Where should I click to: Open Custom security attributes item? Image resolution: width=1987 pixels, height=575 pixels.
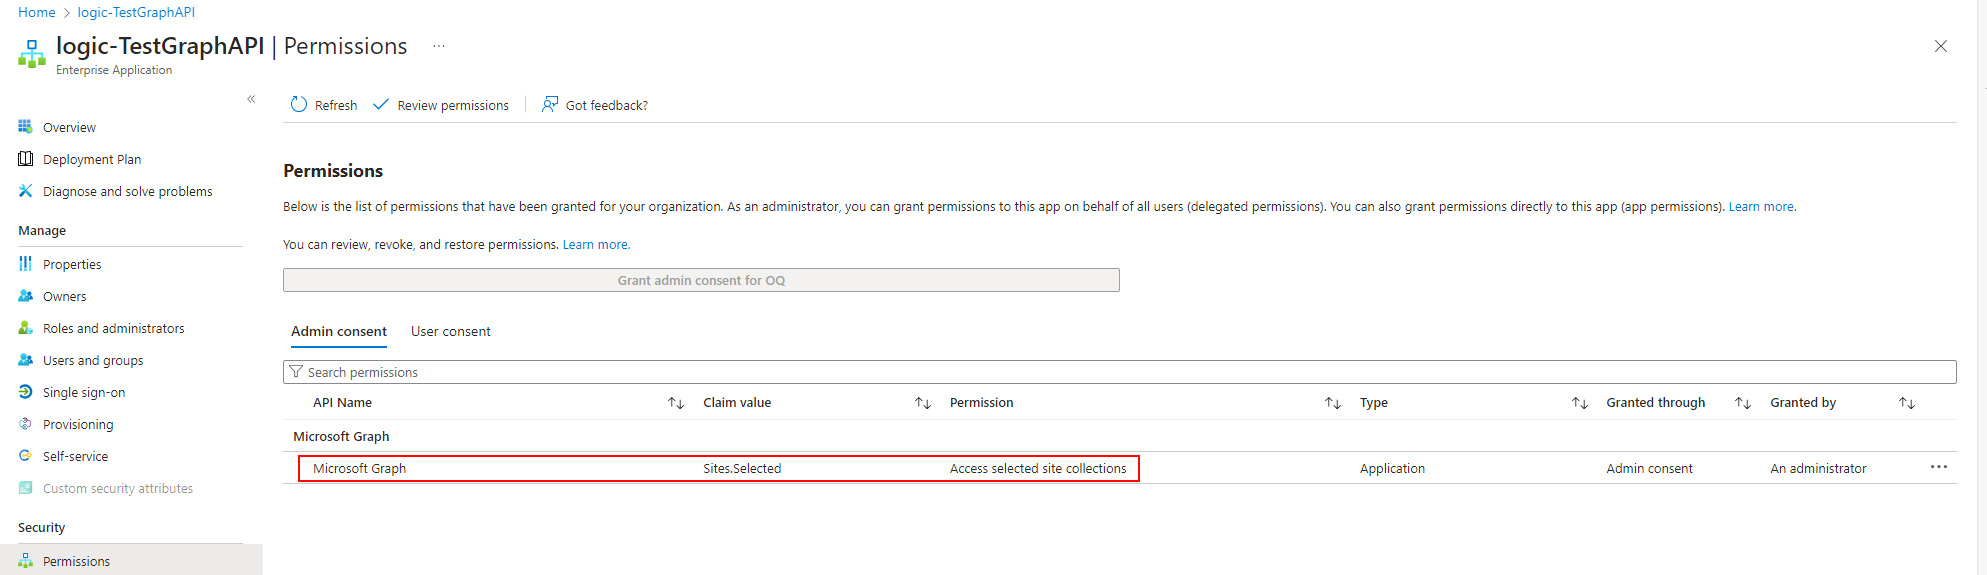[x=117, y=488]
